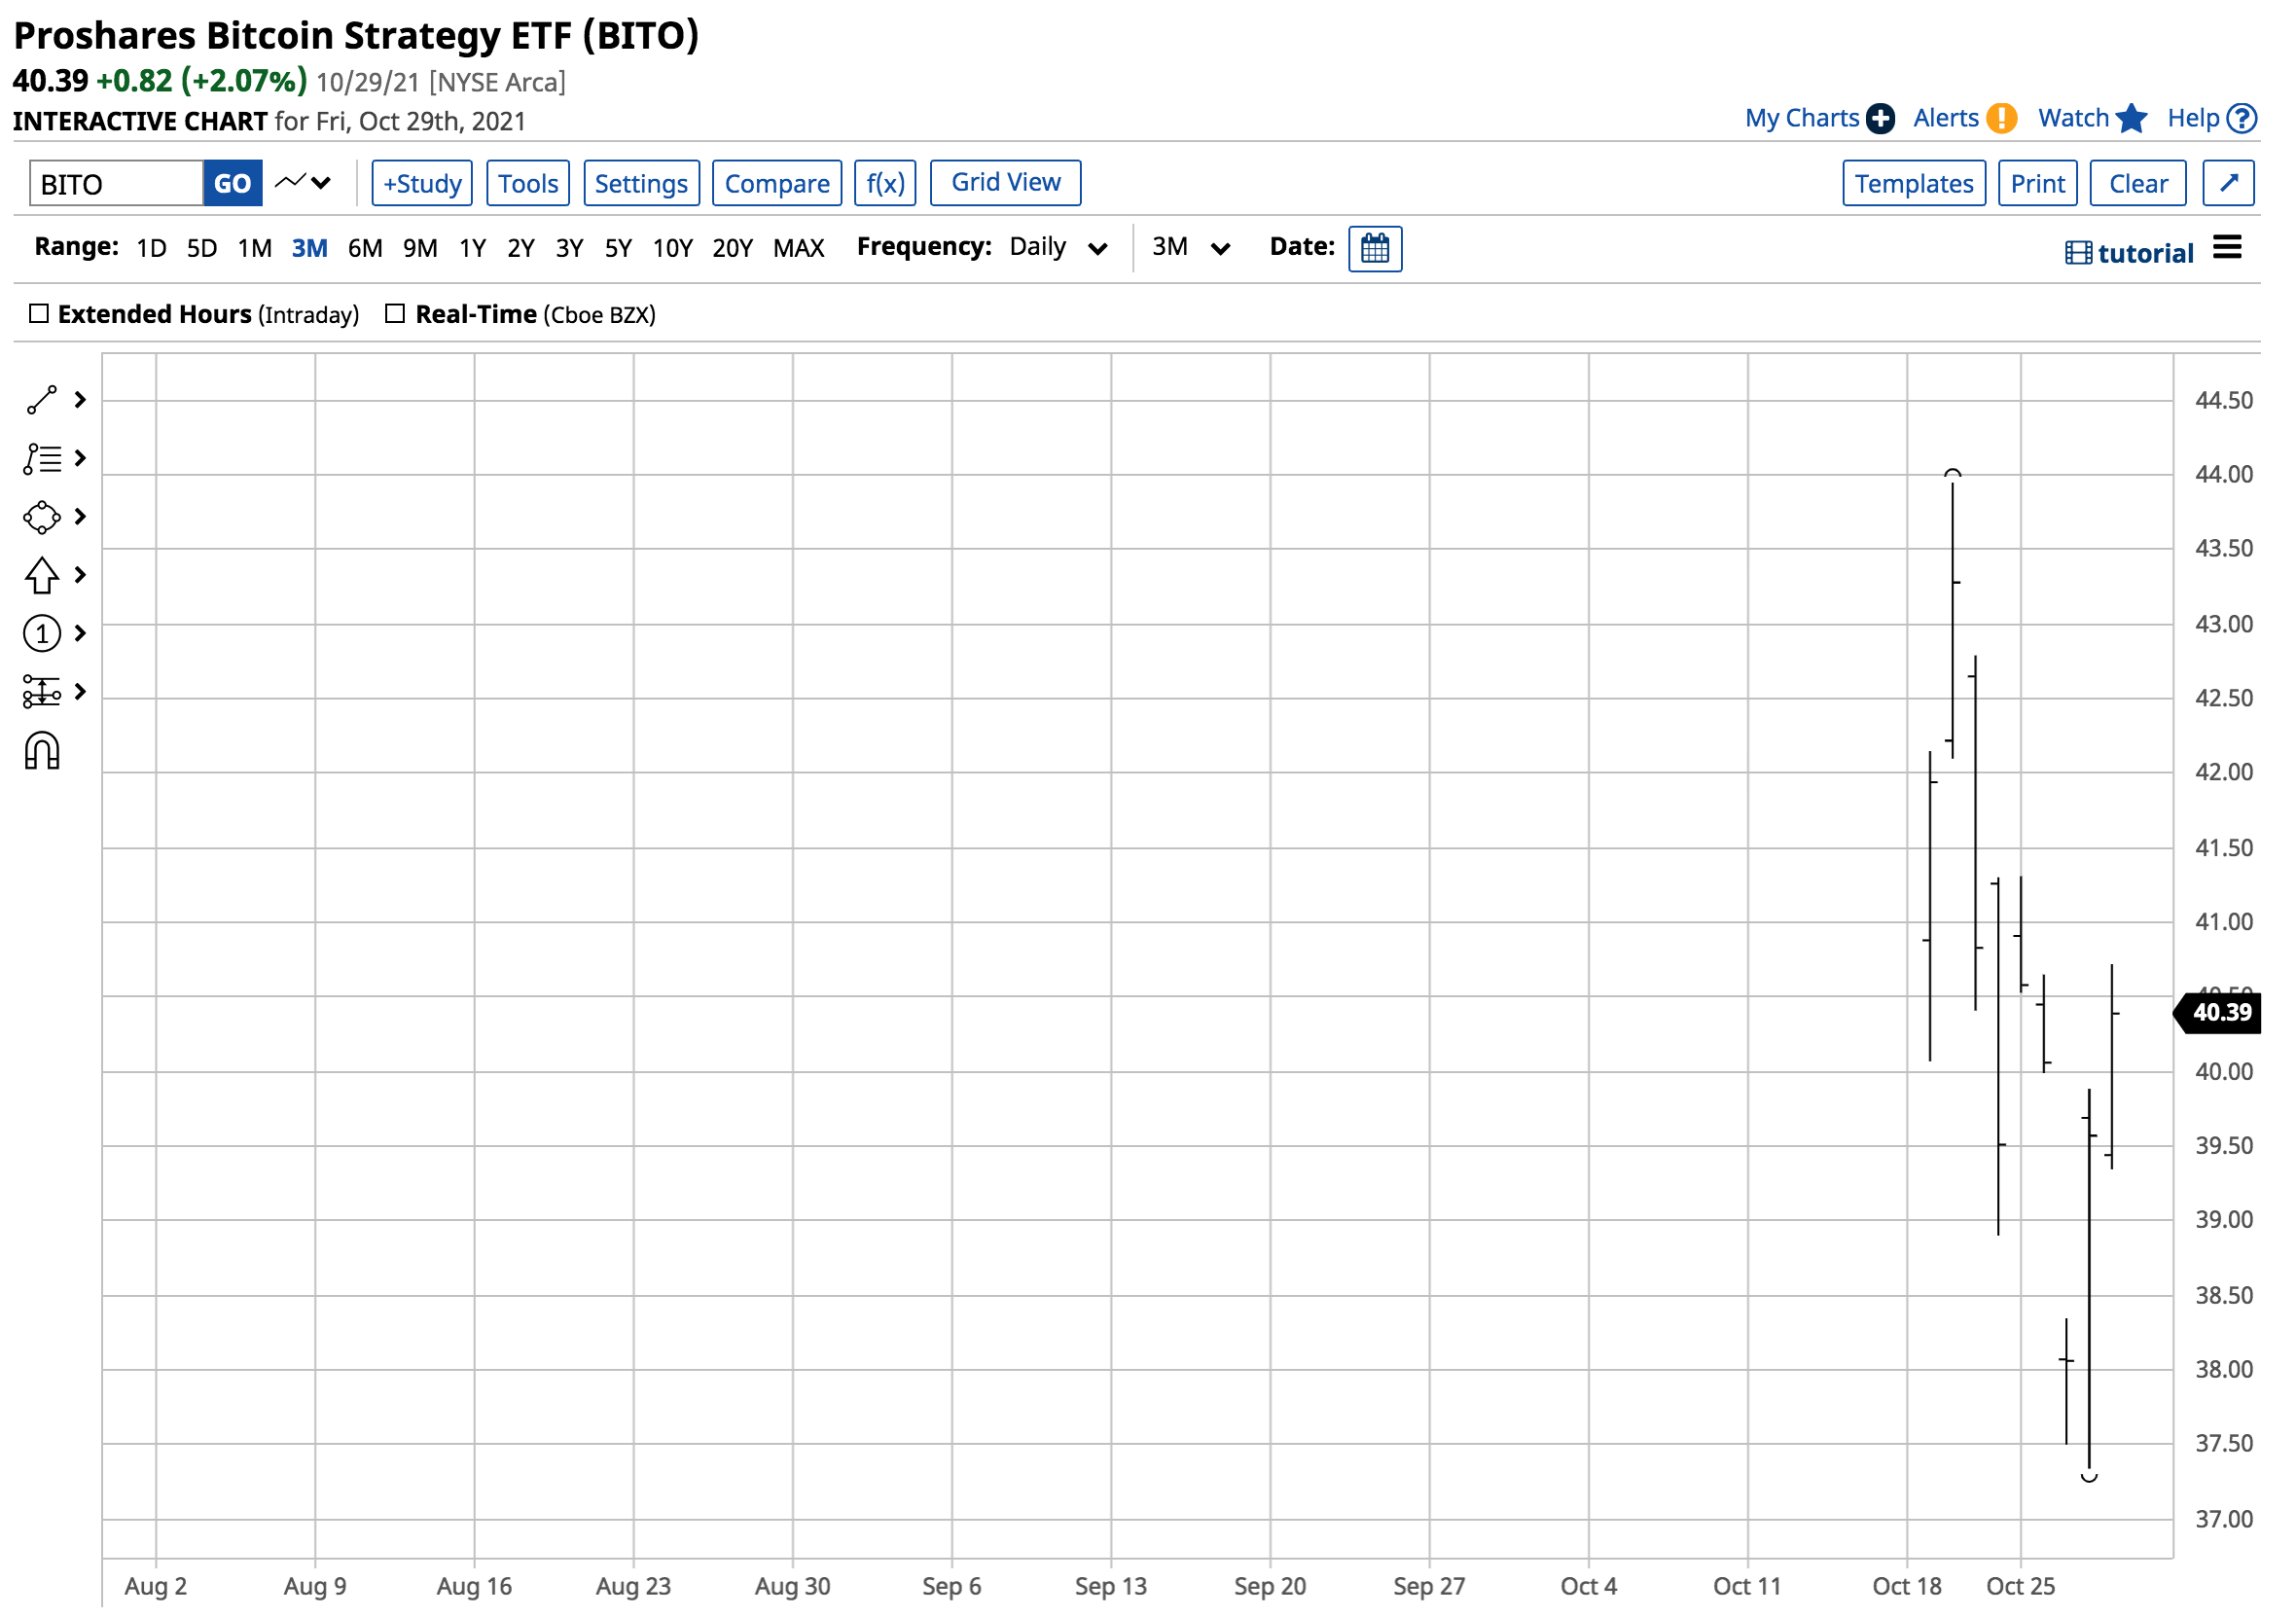Select the shapes polygon tool icon
This screenshot has width=2296, height=1617.
pyautogui.click(x=42, y=517)
